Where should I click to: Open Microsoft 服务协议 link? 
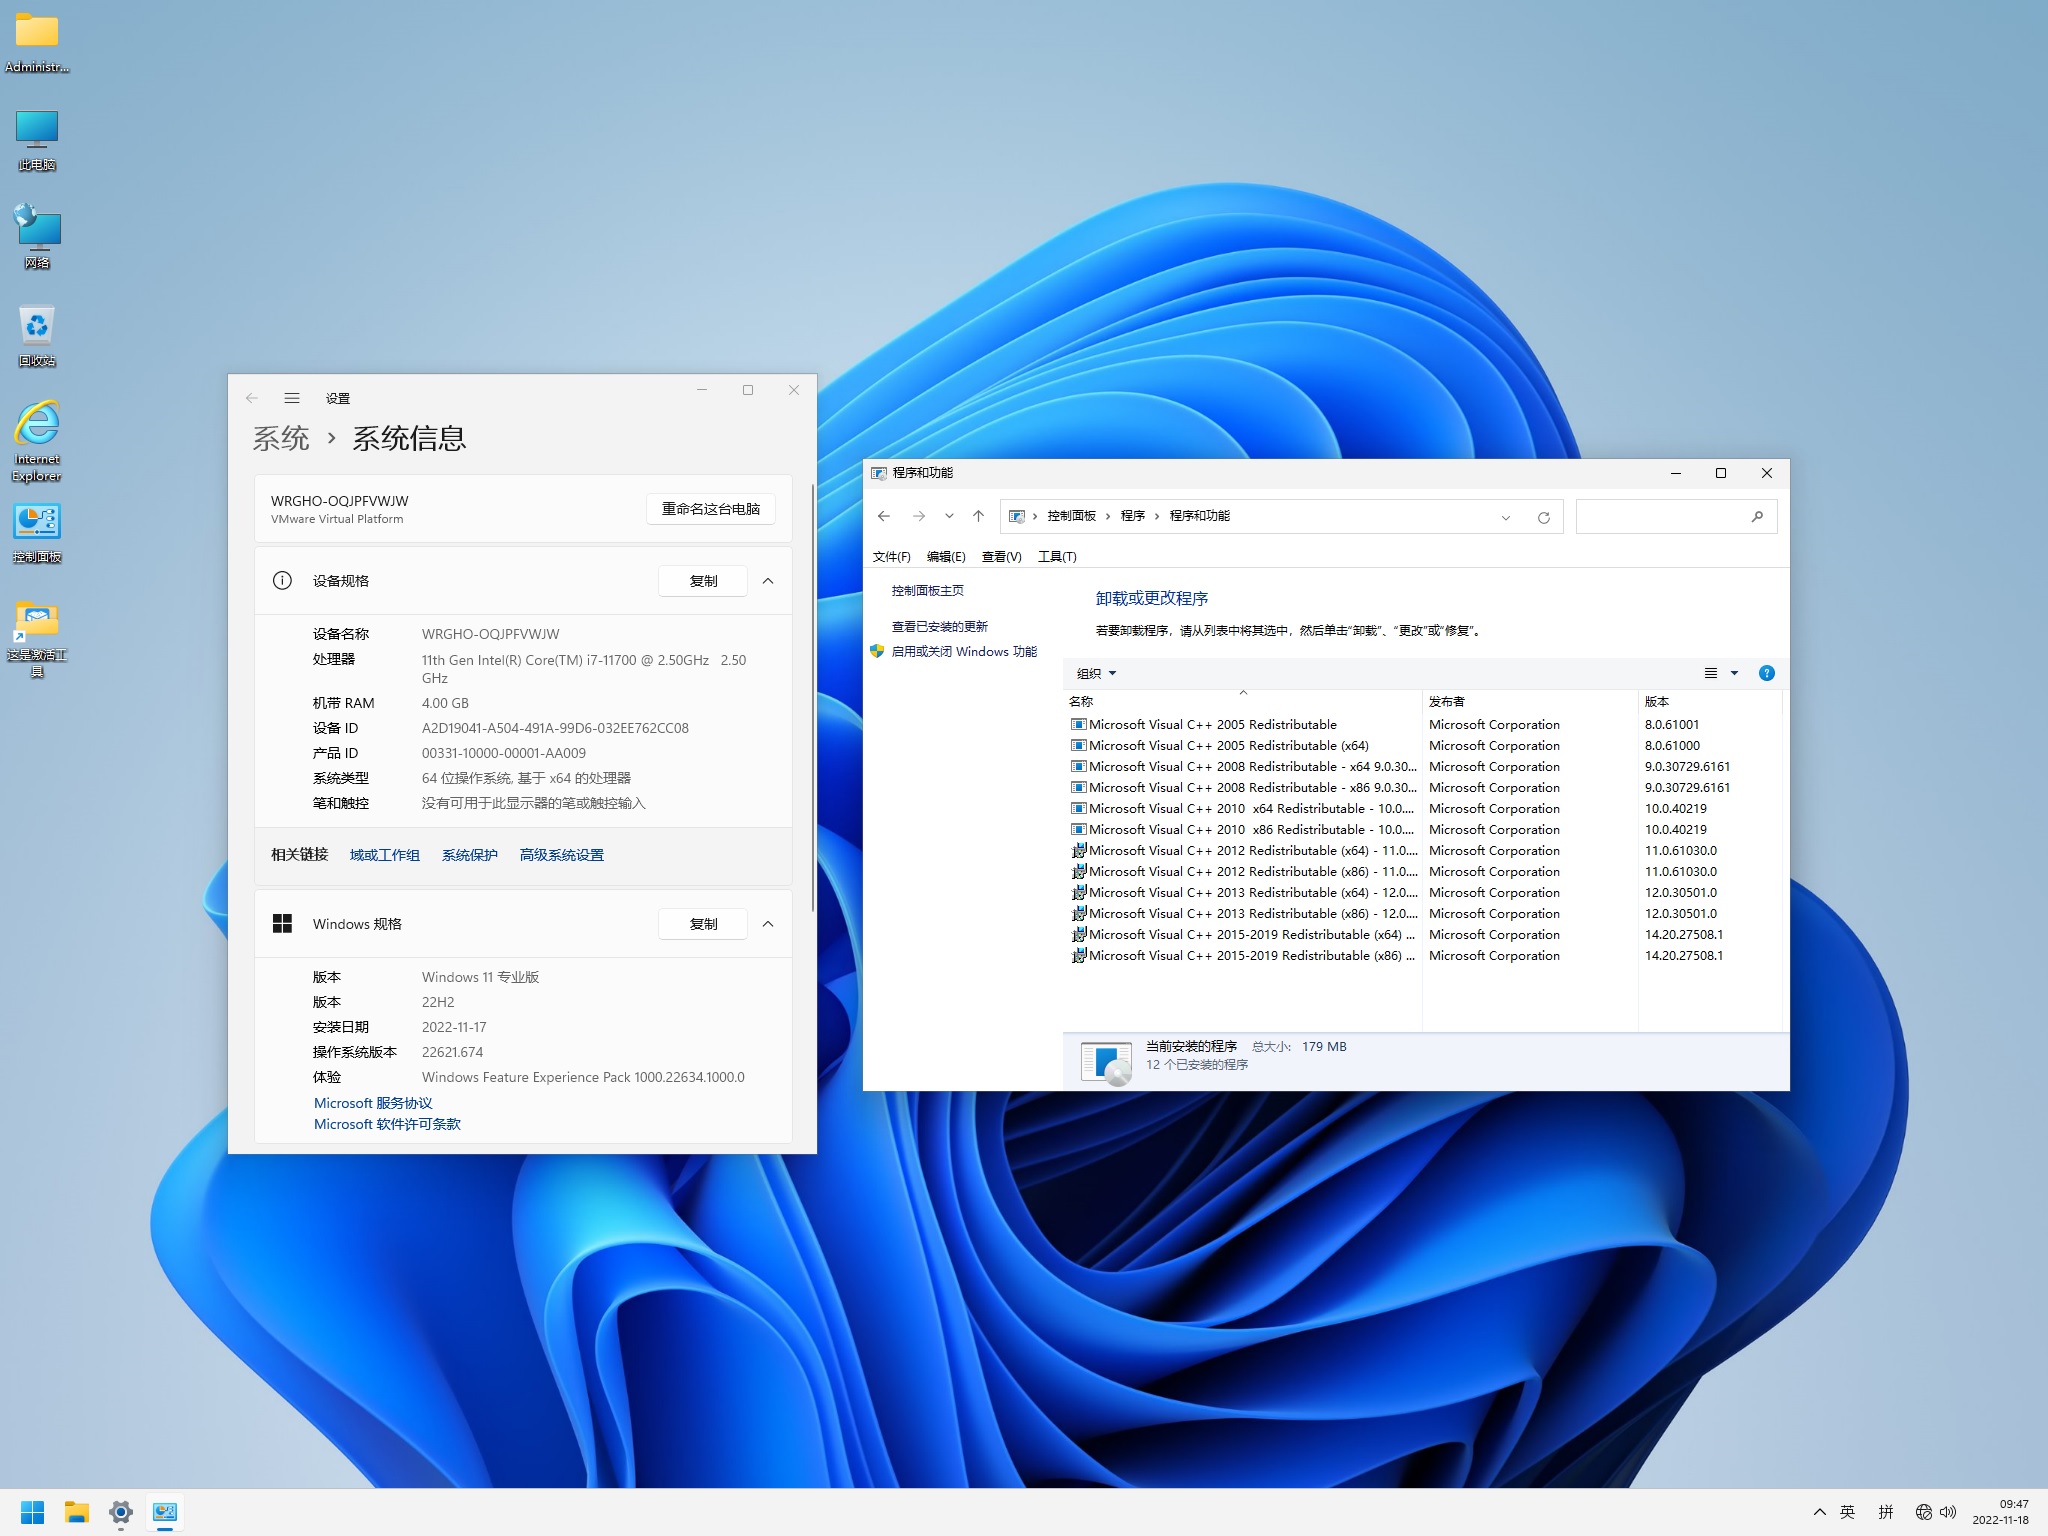[x=373, y=1103]
